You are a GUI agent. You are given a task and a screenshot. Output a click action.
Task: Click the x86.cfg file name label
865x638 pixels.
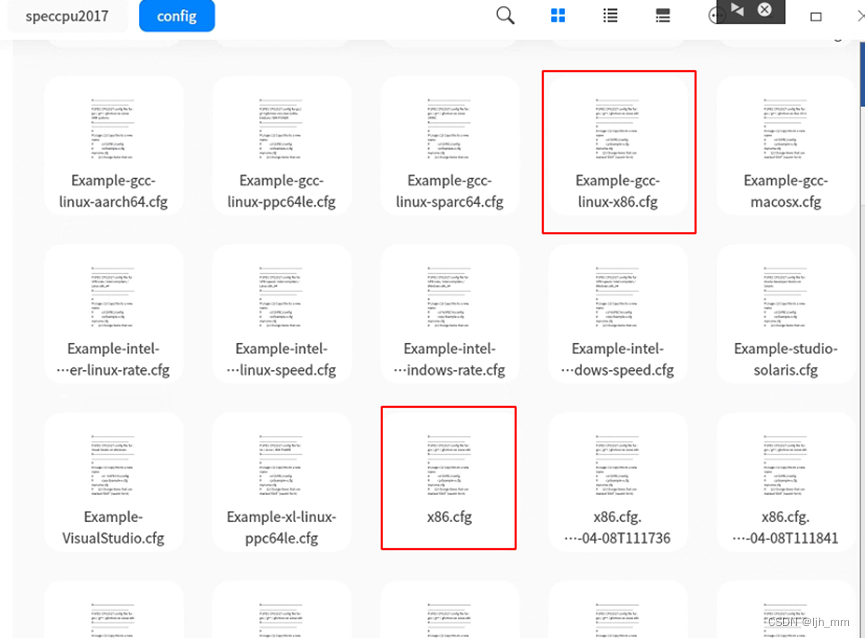tap(449, 517)
